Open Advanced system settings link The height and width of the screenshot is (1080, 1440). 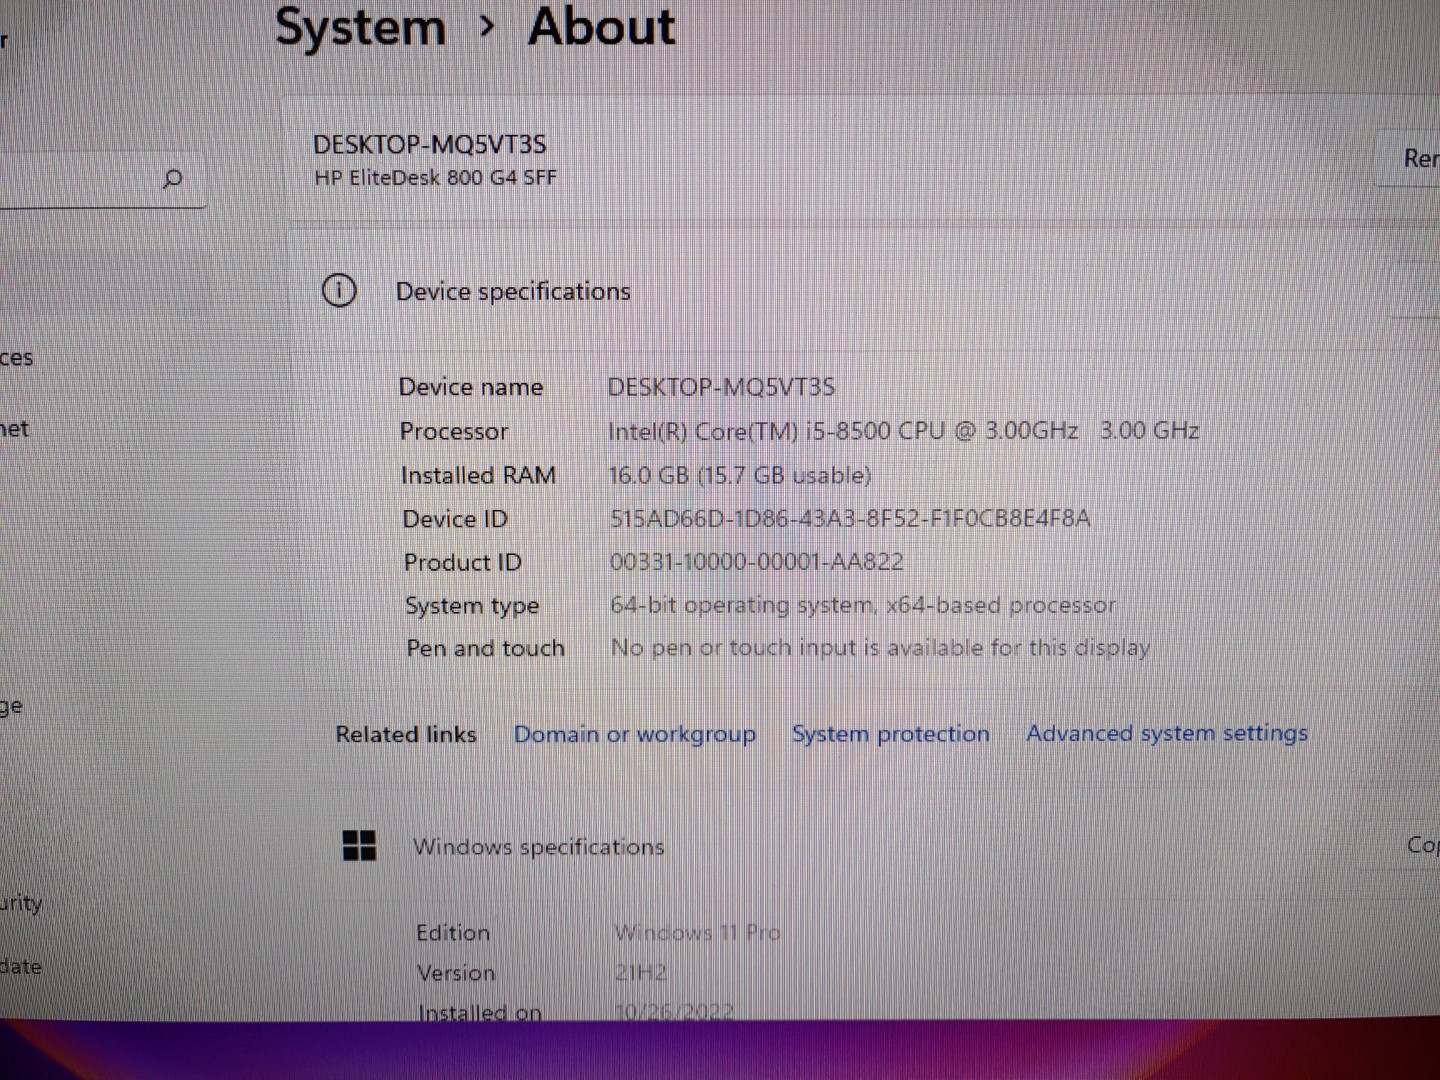tap(1167, 733)
